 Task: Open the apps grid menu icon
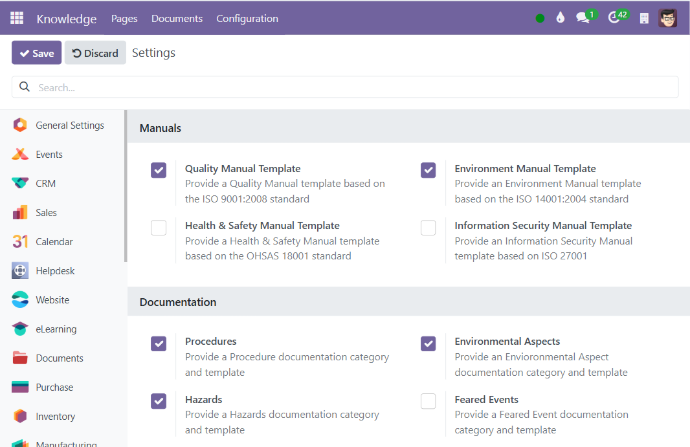[17, 18]
